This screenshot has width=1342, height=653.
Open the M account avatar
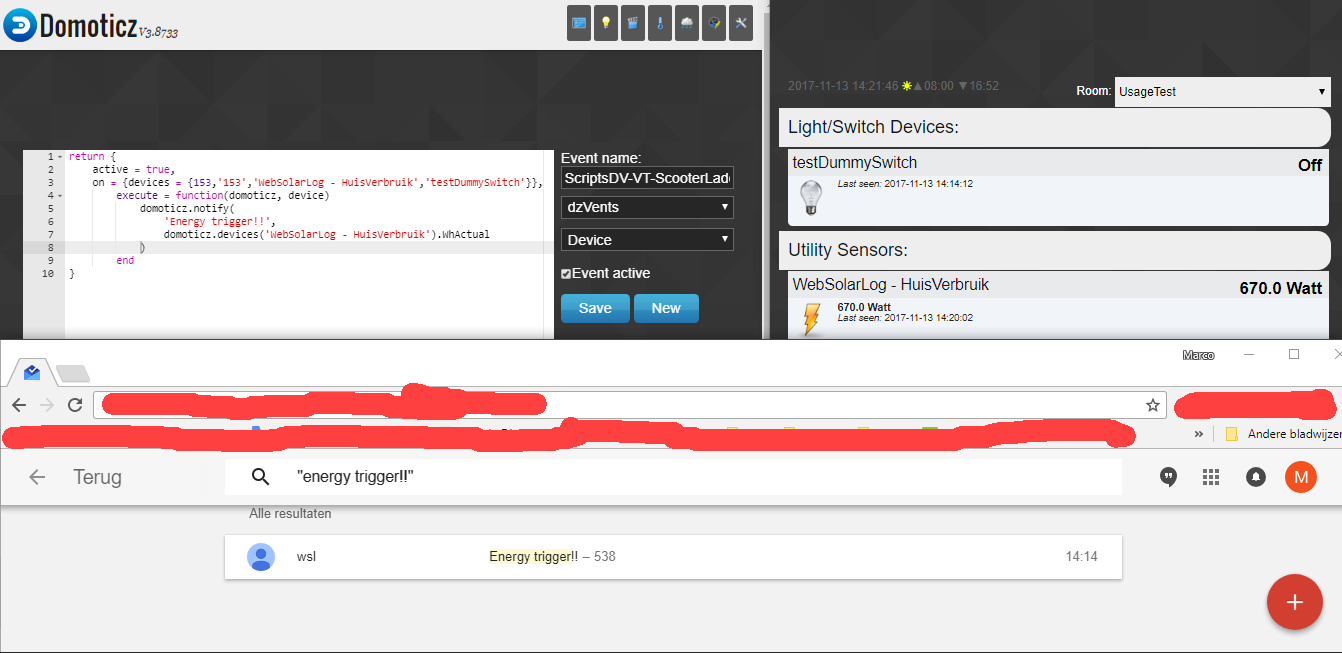click(1301, 477)
